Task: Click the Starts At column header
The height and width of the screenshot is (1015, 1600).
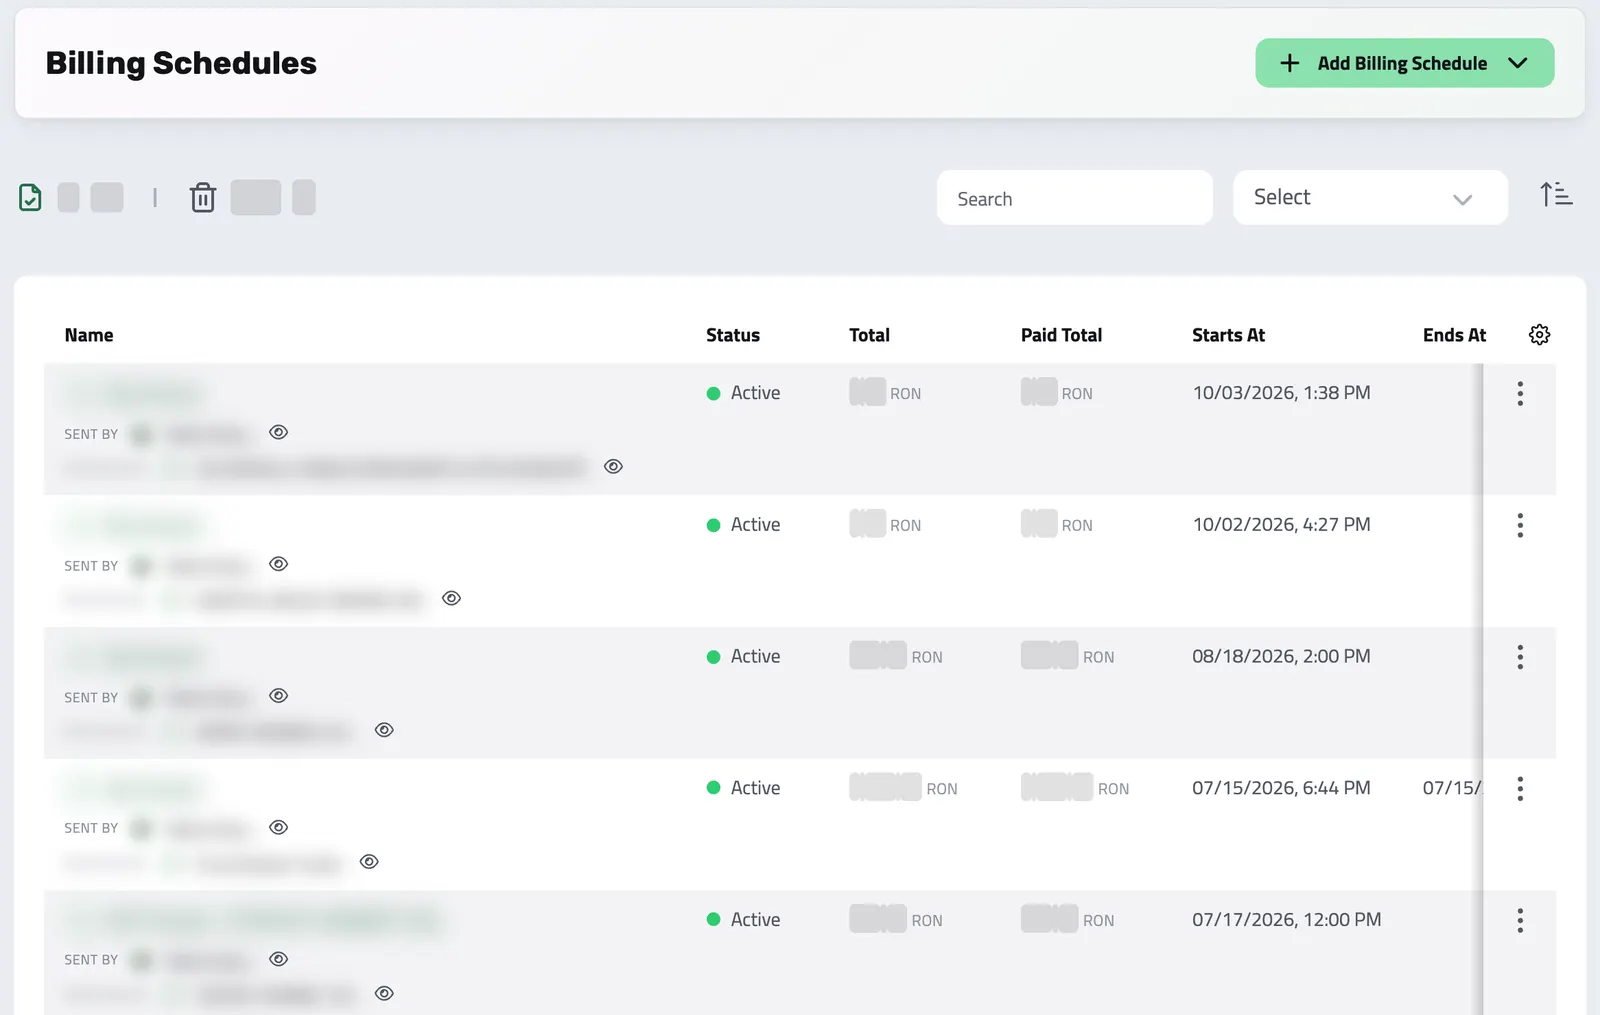Action: pyautogui.click(x=1228, y=335)
